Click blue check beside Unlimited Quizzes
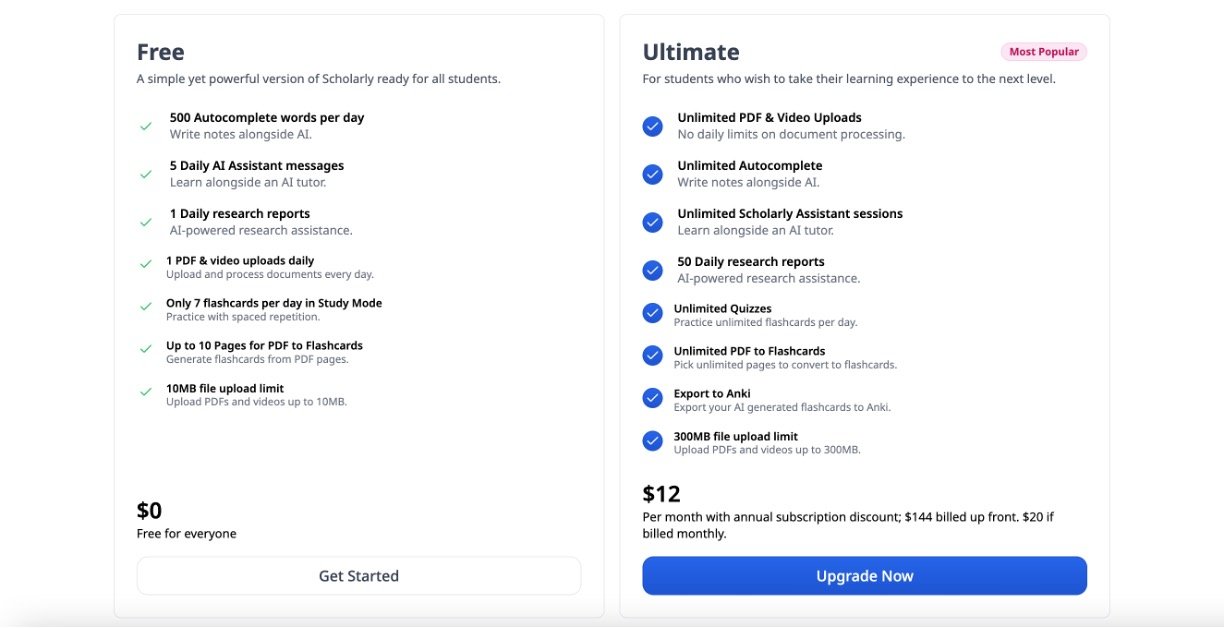Image resolution: width=1224 pixels, height=628 pixels. 653,313
